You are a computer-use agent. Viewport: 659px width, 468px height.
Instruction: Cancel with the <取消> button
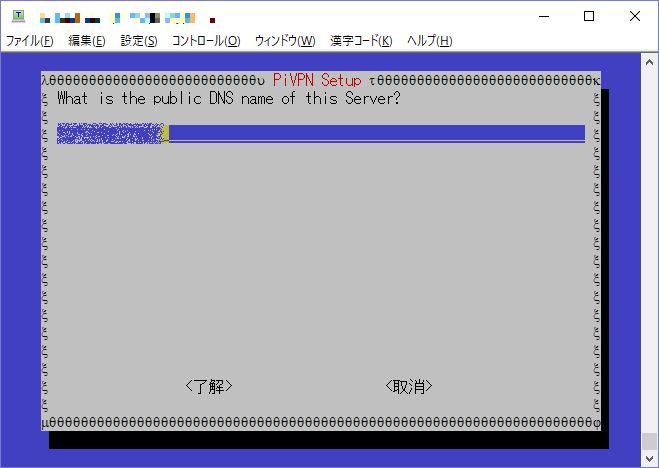[409, 386]
